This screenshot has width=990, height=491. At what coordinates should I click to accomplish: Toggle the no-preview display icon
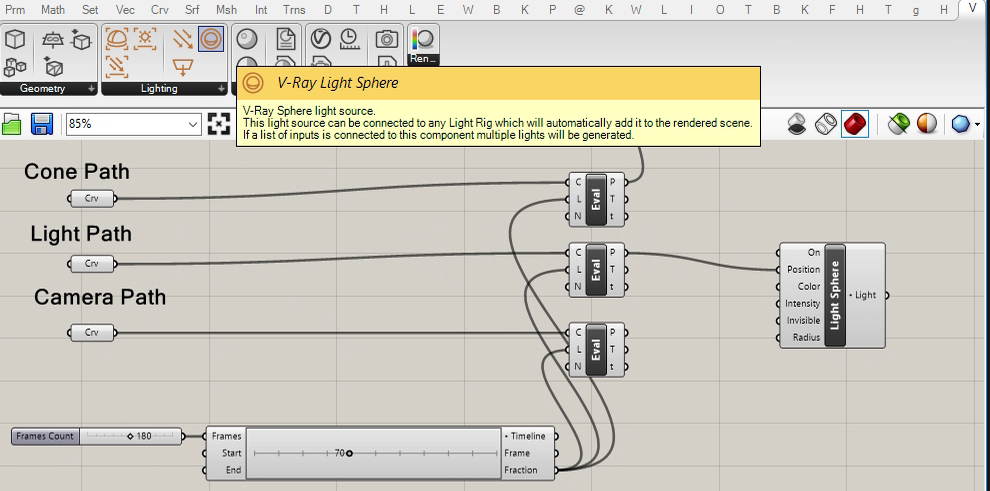797,124
